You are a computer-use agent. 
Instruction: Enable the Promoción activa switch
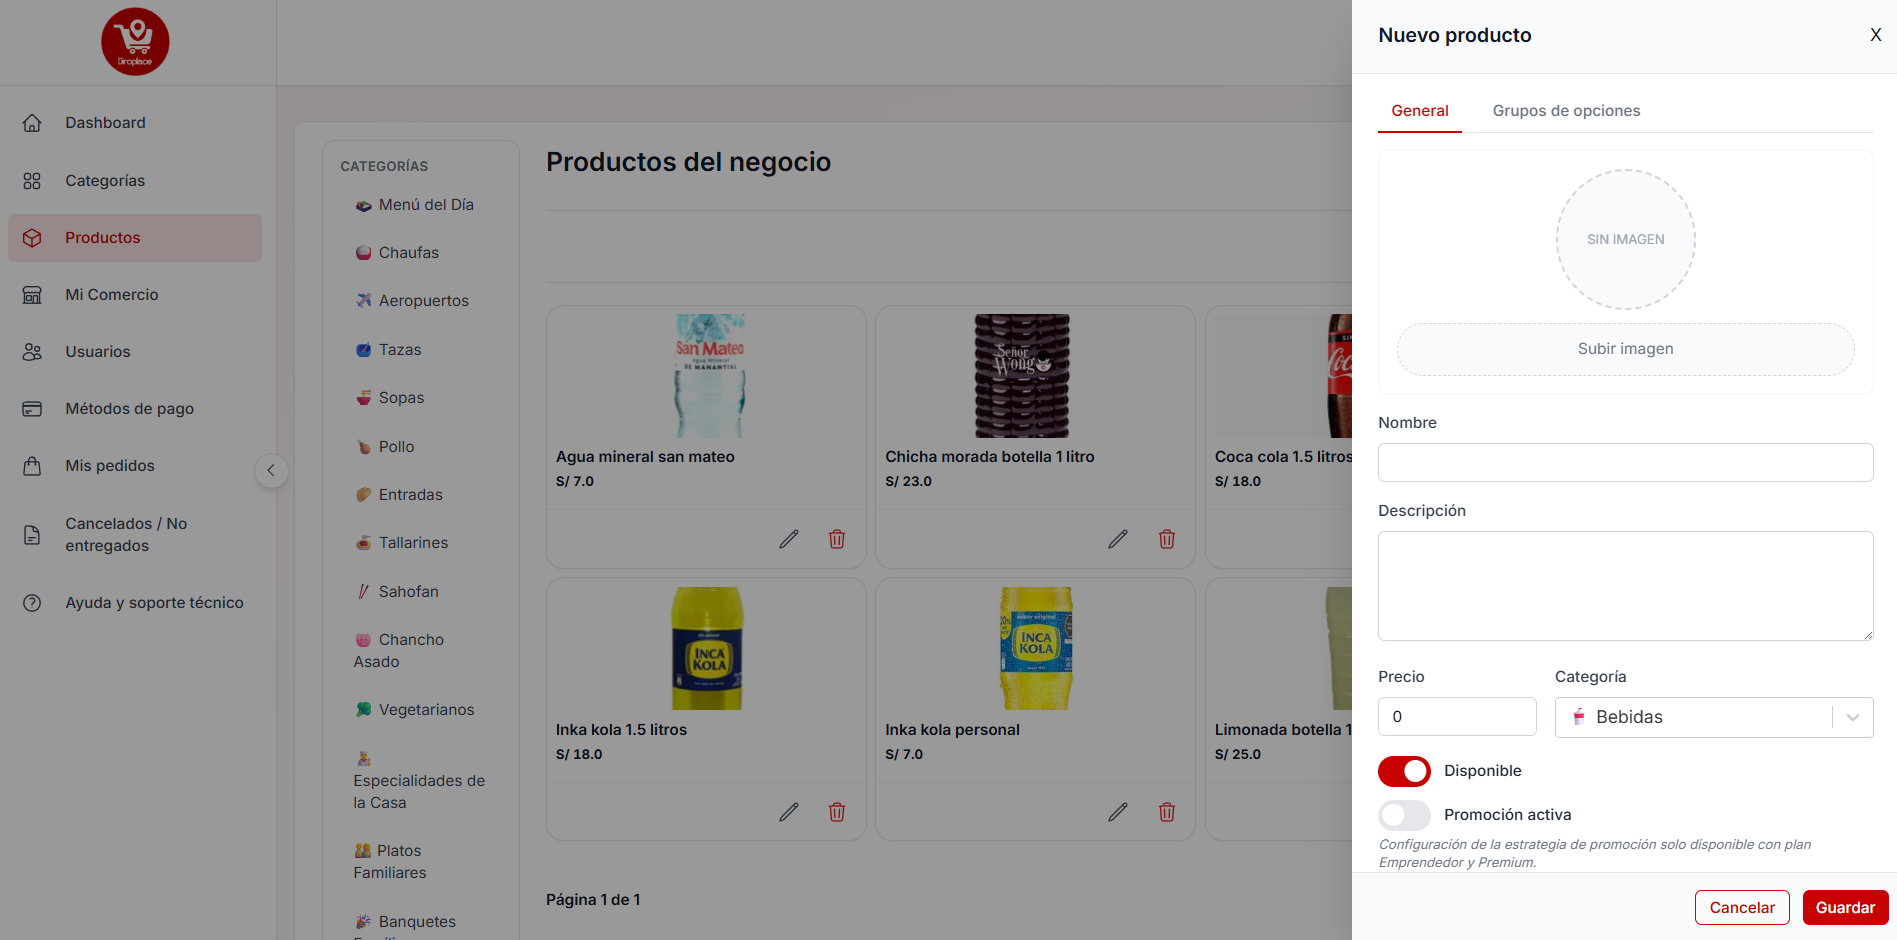pyautogui.click(x=1404, y=815)
